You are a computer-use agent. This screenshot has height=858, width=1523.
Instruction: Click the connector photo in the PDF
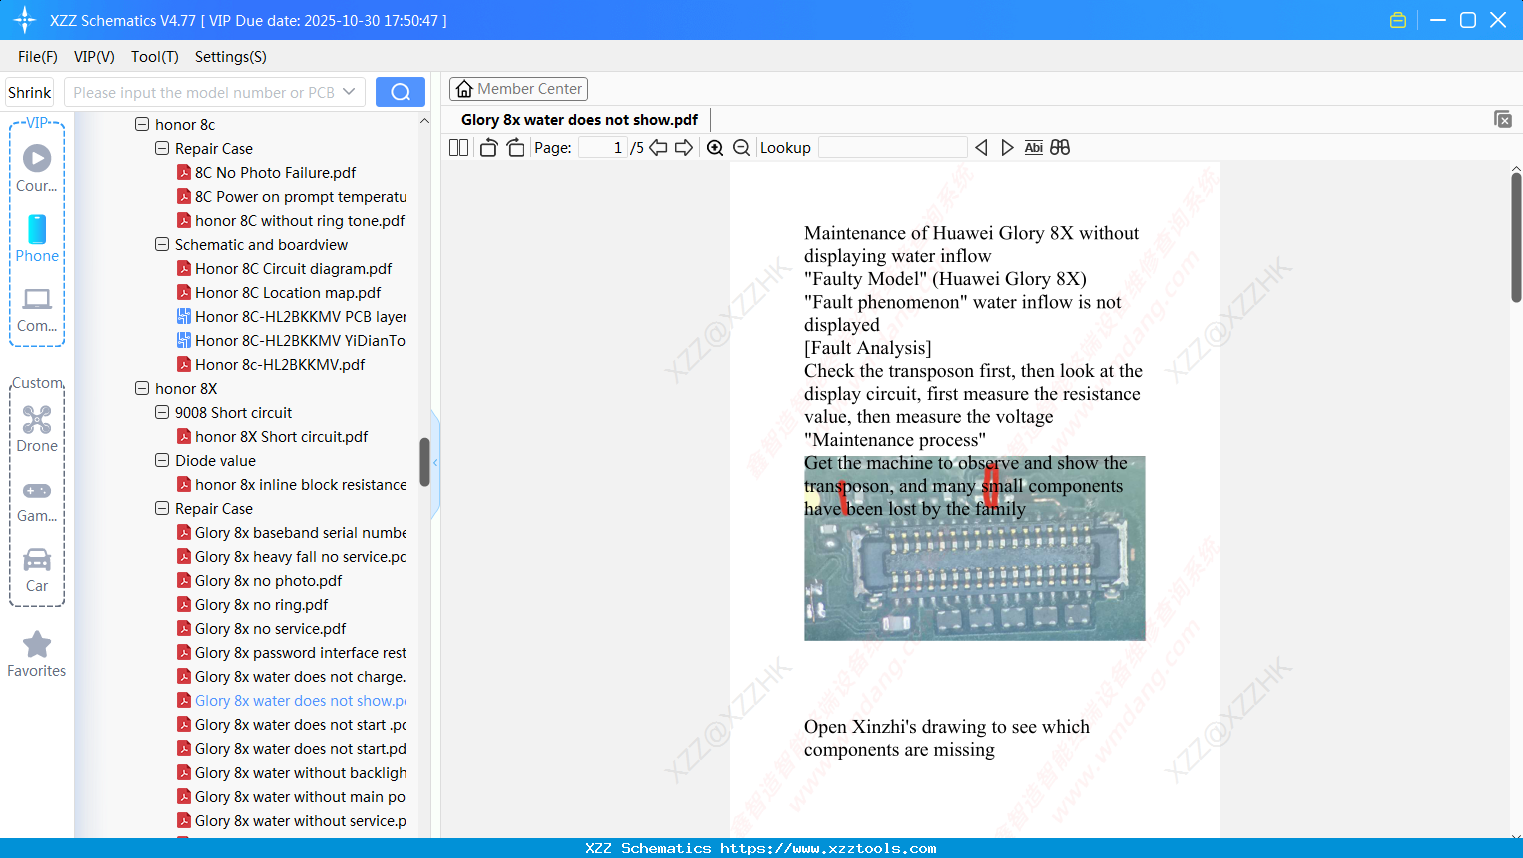point(974,548)
